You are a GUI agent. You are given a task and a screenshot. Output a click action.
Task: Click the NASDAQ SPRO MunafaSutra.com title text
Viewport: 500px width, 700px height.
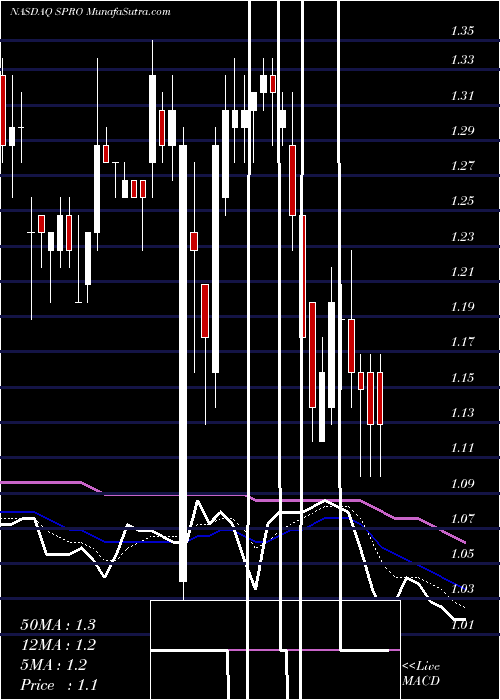(90, 12)
